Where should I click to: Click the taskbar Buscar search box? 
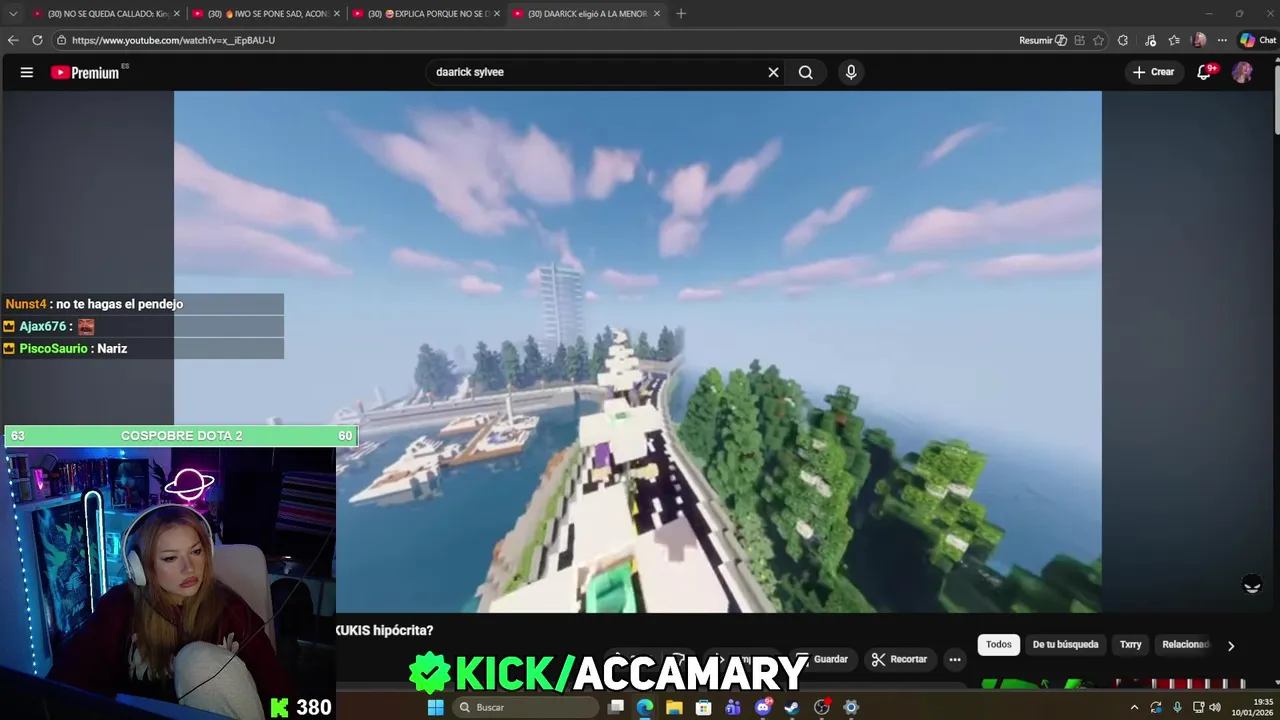(x=524, y=707)
